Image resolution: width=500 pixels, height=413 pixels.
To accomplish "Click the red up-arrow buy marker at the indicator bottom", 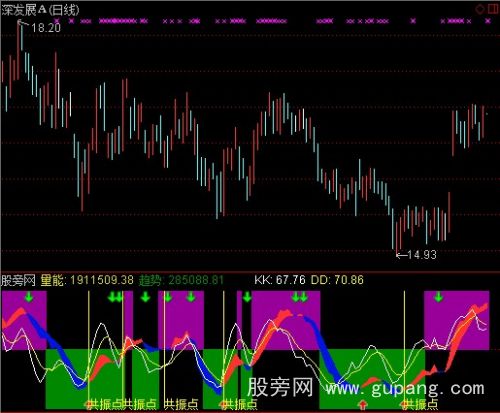I will pos(362,405).
